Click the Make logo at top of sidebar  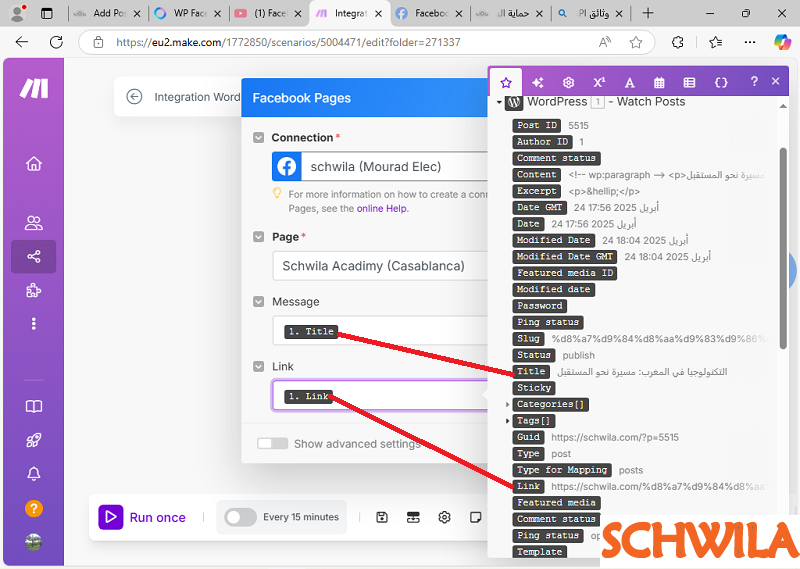pos(34,88)
